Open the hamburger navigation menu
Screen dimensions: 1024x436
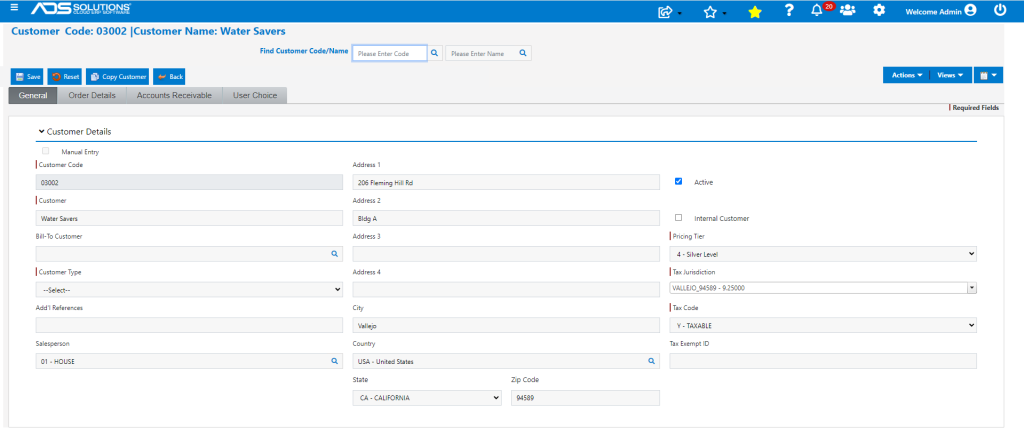[14, 8]
